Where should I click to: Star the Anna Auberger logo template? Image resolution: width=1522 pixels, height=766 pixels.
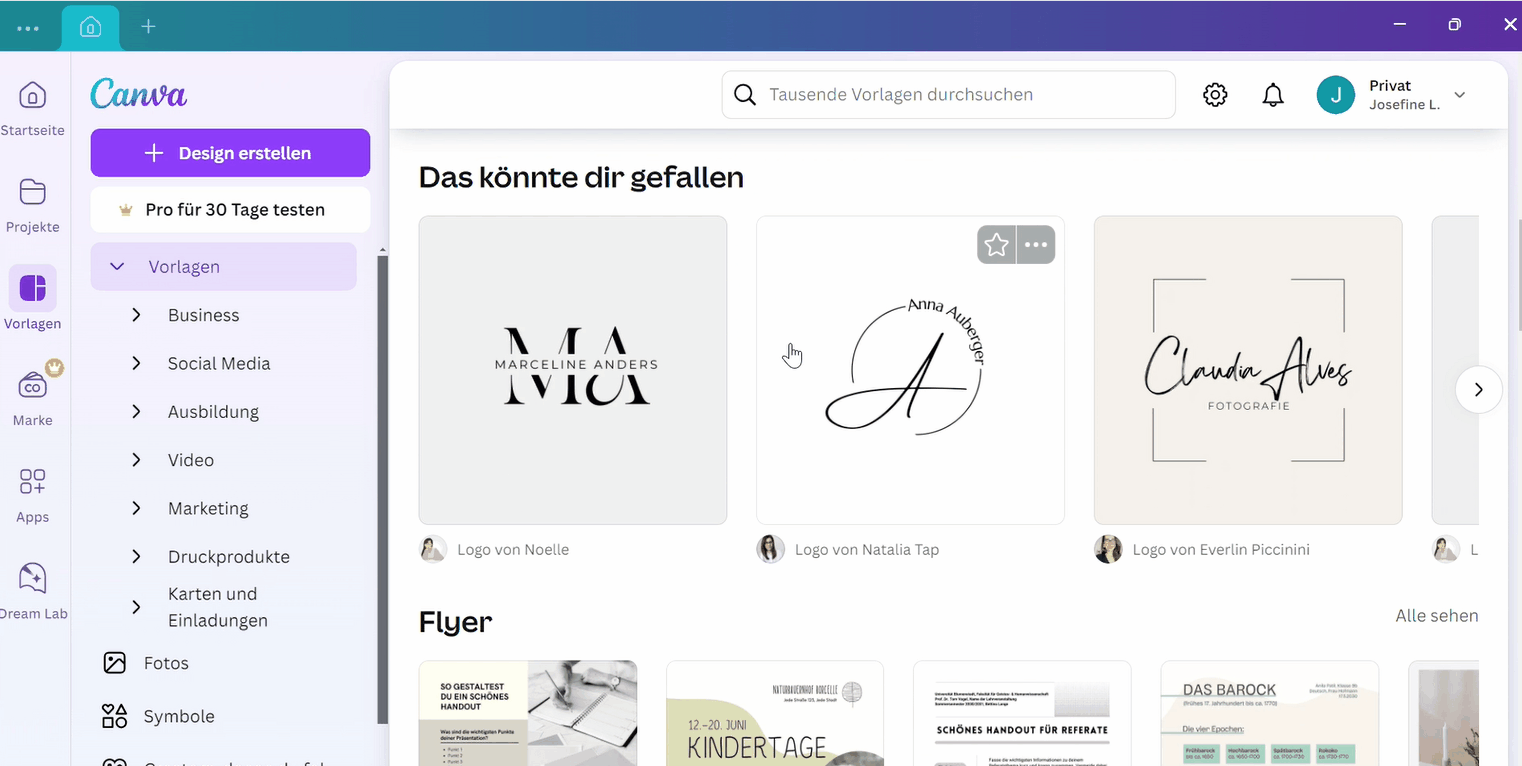click(x=996, y=245)
